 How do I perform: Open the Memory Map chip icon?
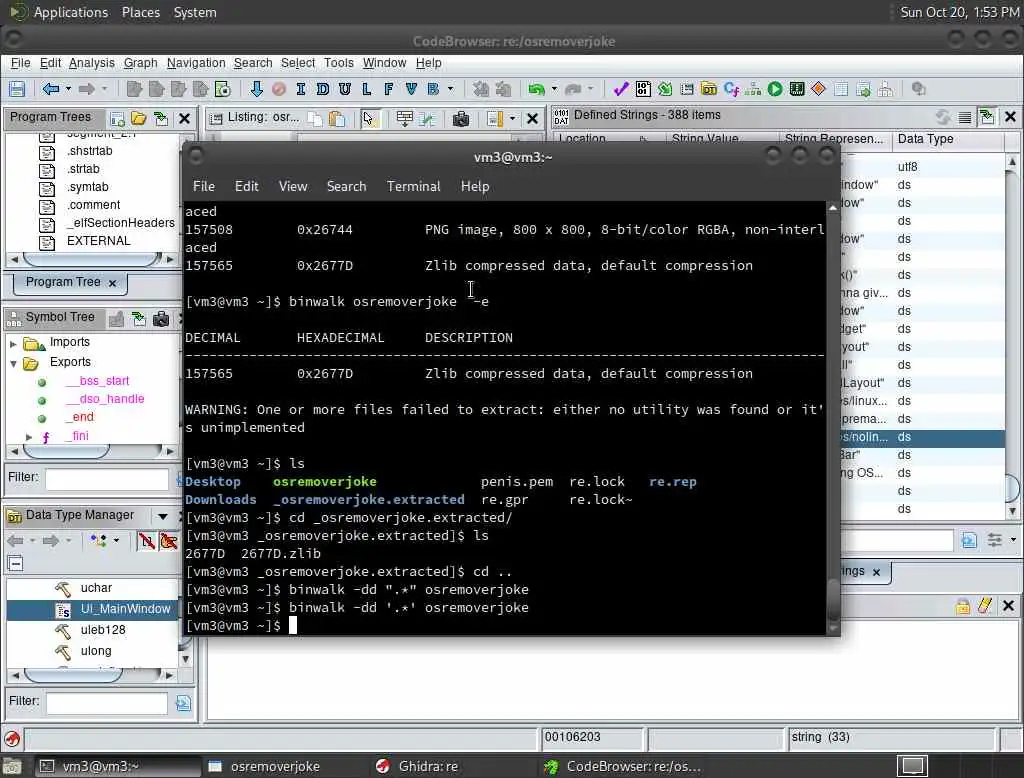(797, 89)
